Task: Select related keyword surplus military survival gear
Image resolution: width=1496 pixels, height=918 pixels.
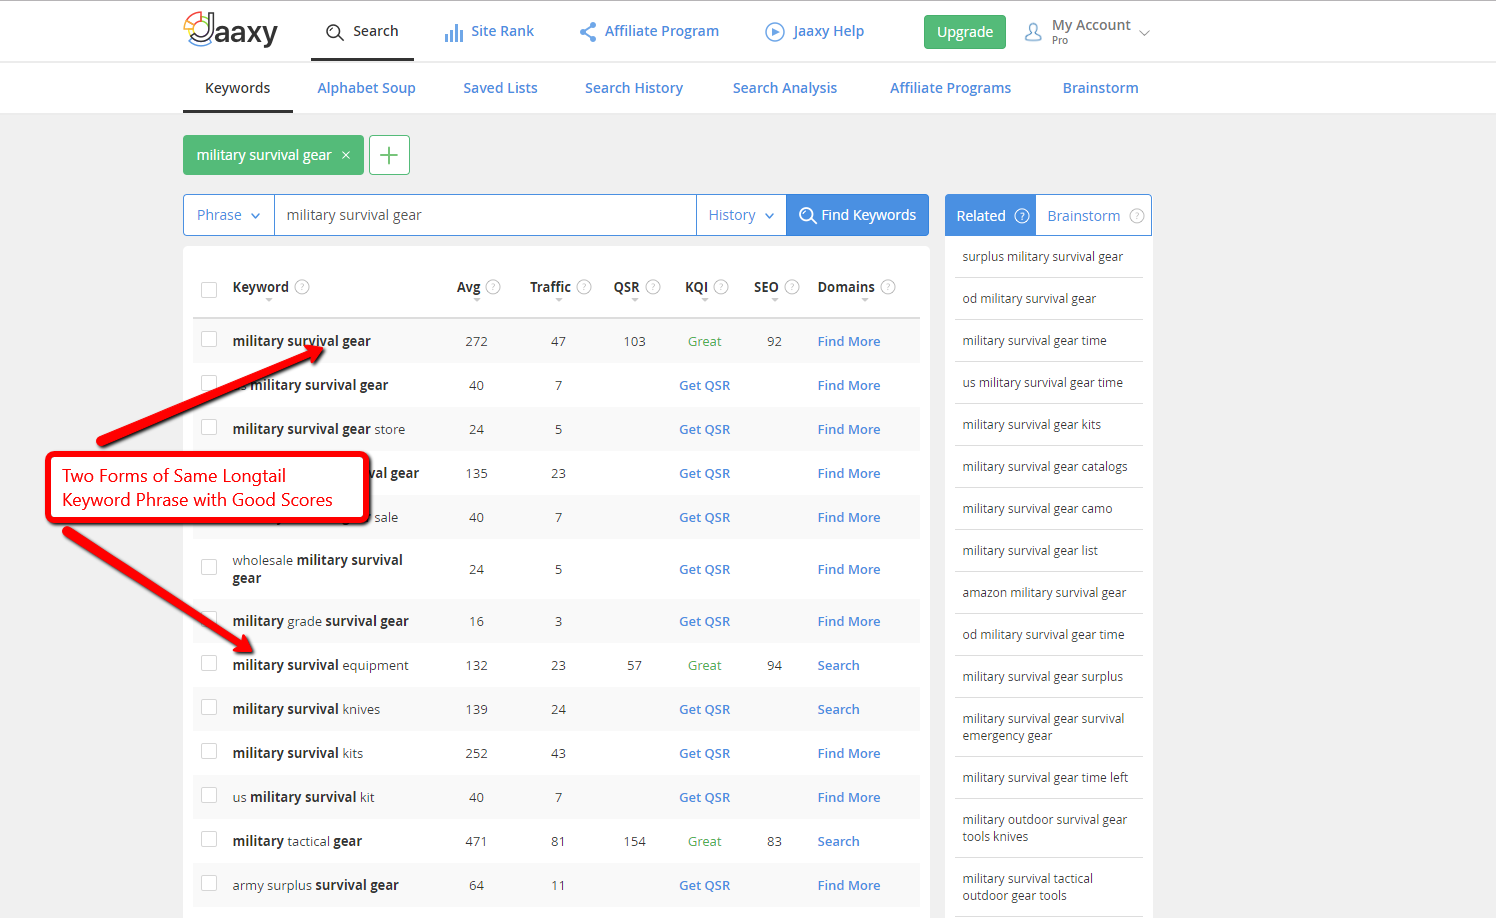Action: tap(1042, 257)
